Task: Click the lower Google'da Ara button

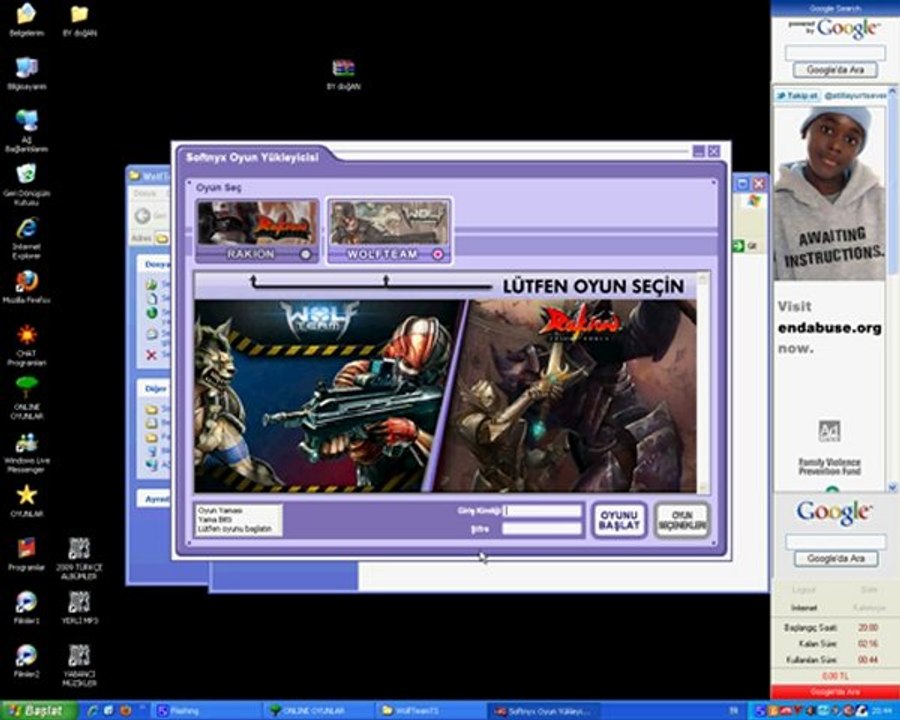Action: point(836,559)
